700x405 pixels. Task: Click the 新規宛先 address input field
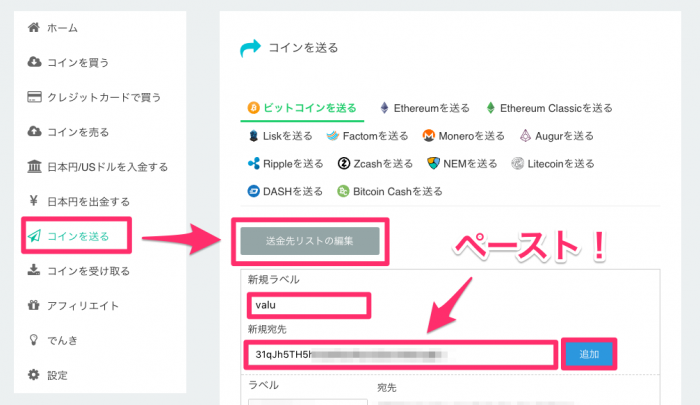click(401, 355)
